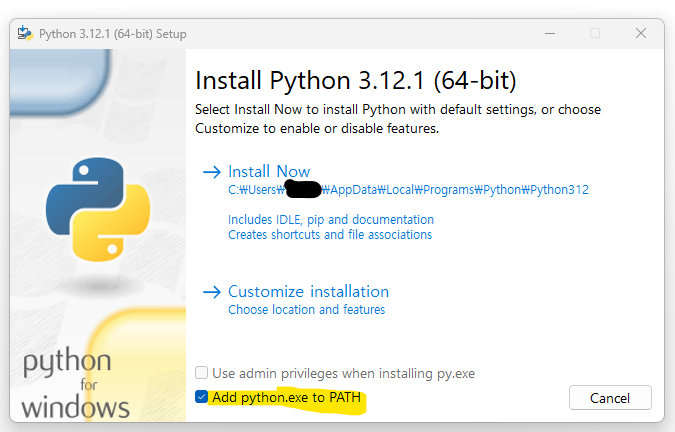
Task: Click 'Includes IDLE, pip and documentation' text
Action: pyautogui.click(x=331, y=220)
